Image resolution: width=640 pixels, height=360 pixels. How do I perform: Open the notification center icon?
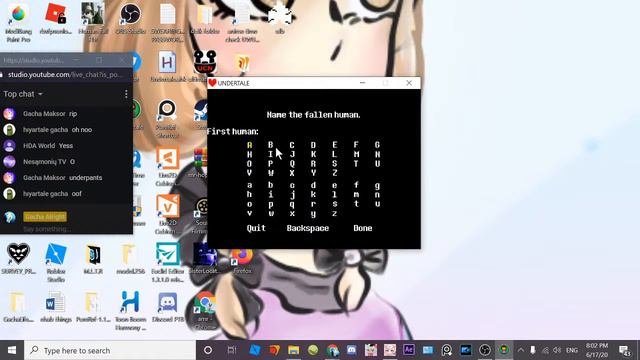point(624,350)
